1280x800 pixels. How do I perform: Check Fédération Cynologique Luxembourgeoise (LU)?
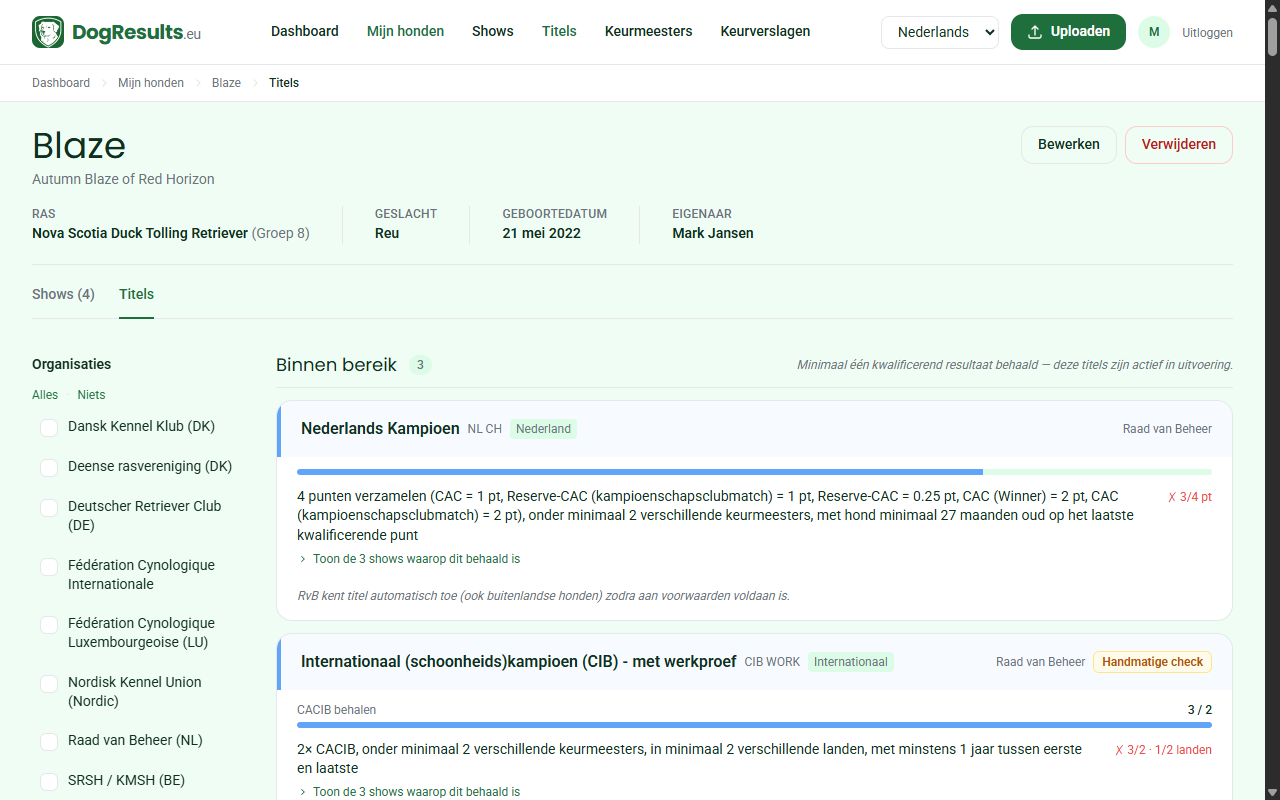coord(48,624)
